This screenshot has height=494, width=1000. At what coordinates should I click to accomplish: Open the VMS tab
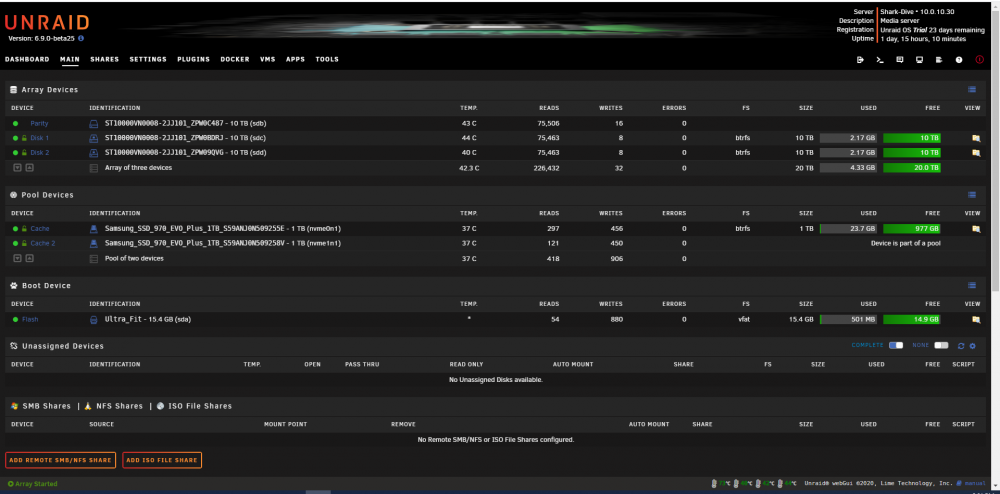[268, 59]
